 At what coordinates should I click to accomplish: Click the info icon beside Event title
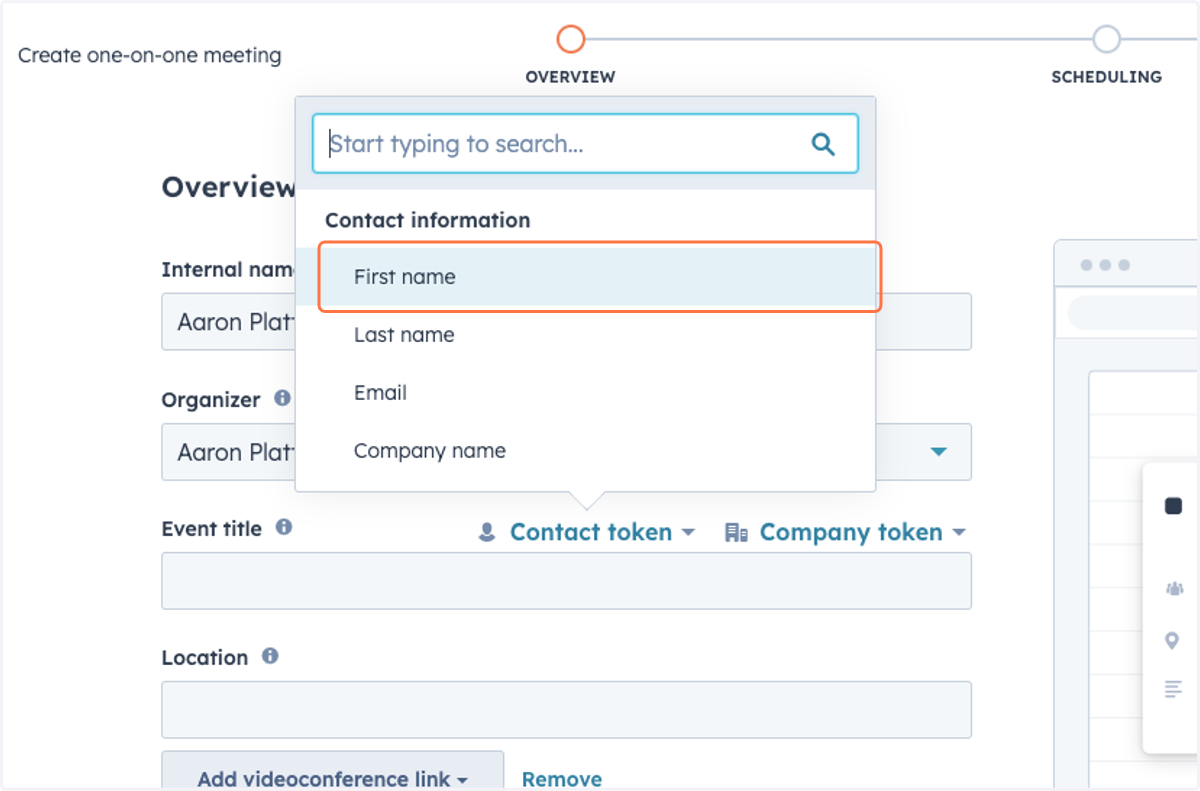[284, 526]
